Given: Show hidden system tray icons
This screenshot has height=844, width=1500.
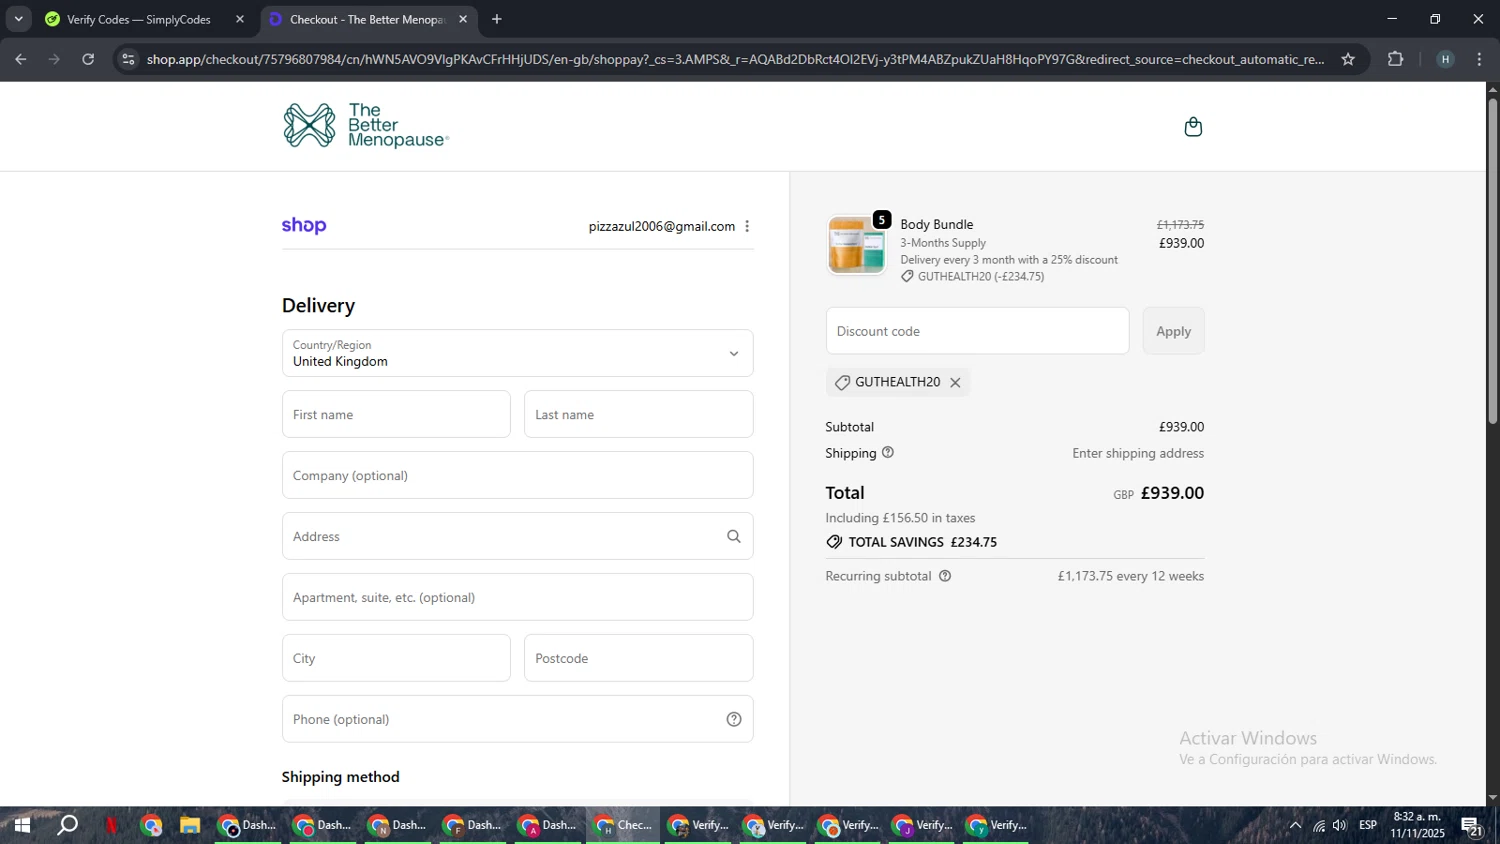Looking at the screenshot, I should 1295,825.
